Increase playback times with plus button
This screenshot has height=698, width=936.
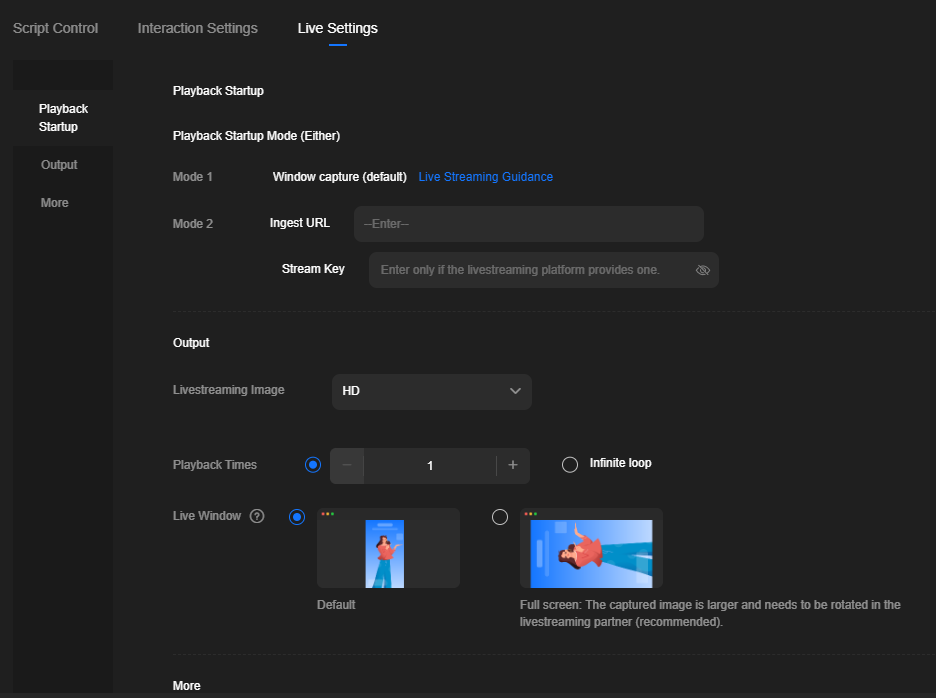click(x=513, y=465)
